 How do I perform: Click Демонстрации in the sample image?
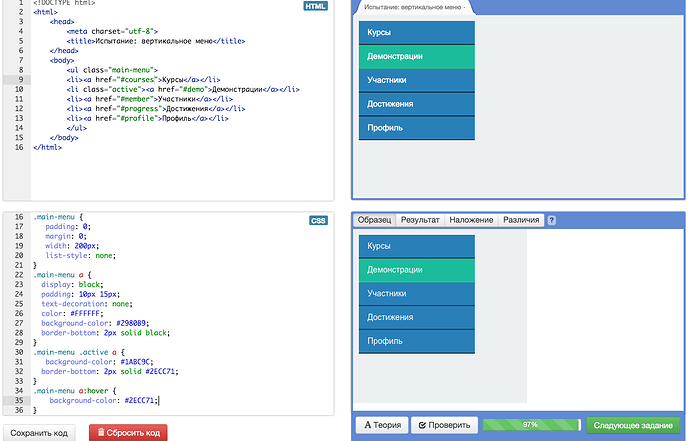coord(417,270)
